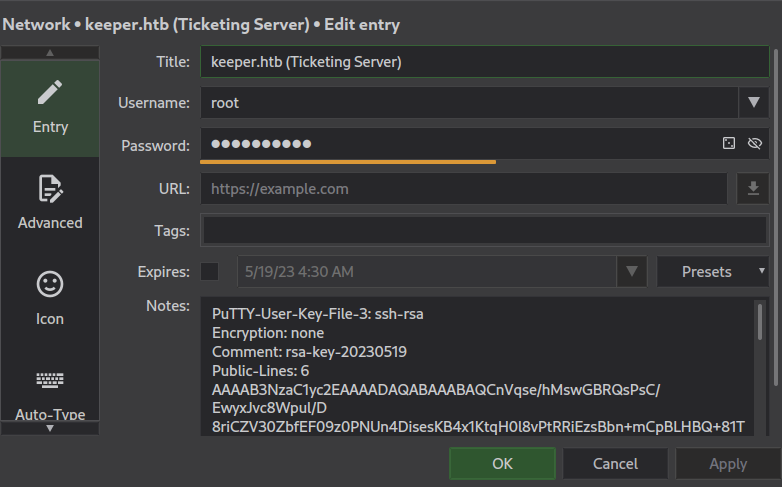Click the Cancel button
Image resolution: width=782 pixels, height=487 pixels.
pos(615,463)
